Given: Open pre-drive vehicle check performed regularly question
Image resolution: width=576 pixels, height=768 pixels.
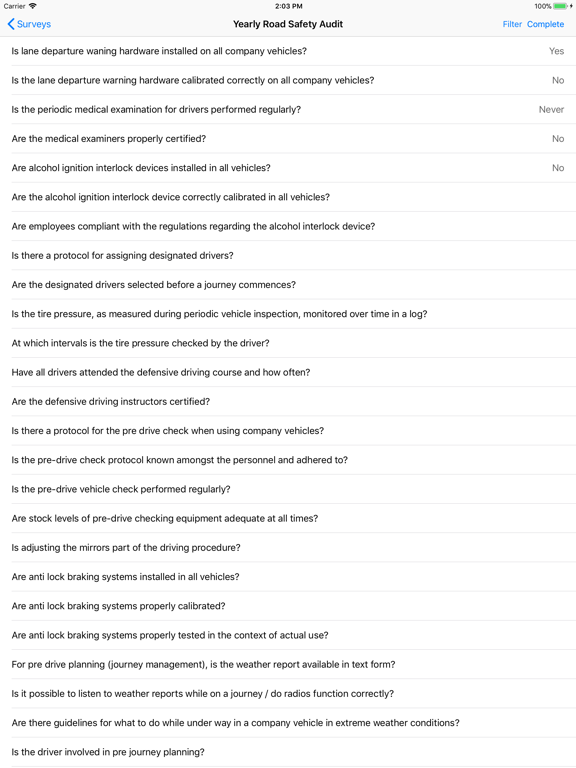Looking at the screenshot, I should (288, 489).
